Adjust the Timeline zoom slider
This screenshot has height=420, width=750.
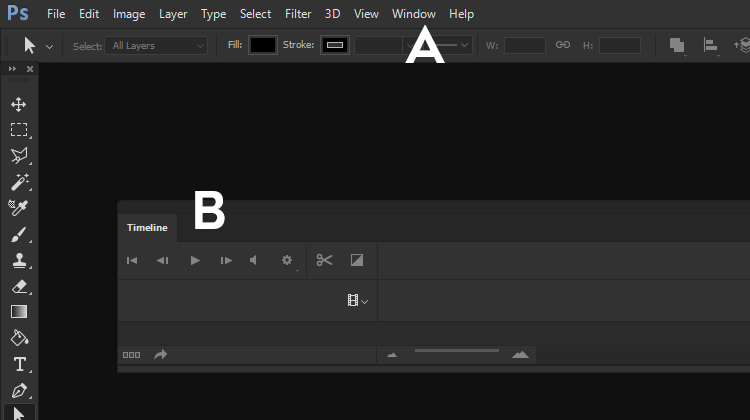(457, 351)
